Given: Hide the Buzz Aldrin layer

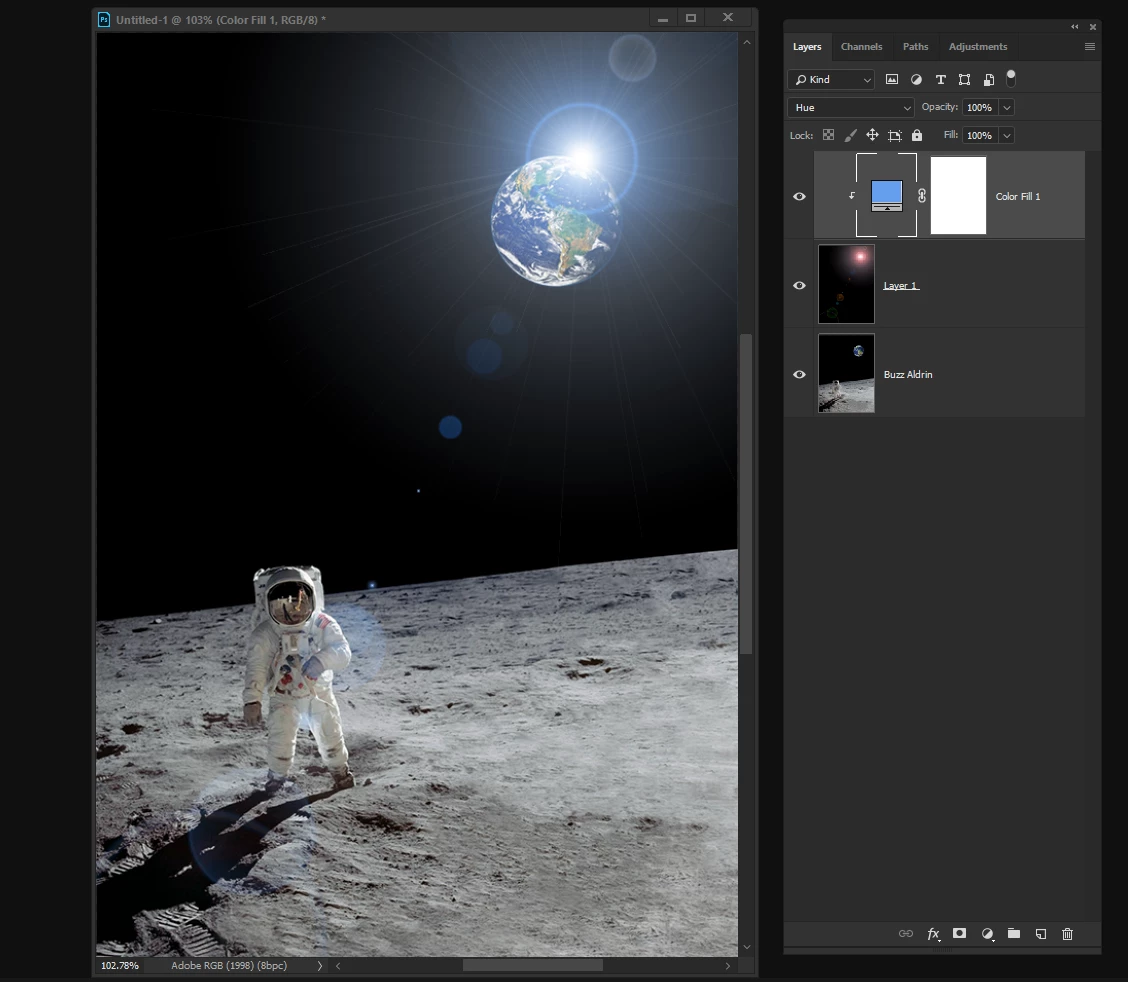Looking at the screenshot, I should click(x=799, y=375).
